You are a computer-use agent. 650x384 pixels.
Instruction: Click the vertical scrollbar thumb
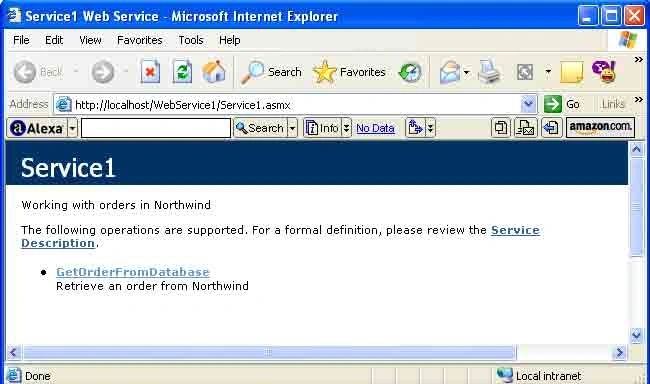(636, 206)
